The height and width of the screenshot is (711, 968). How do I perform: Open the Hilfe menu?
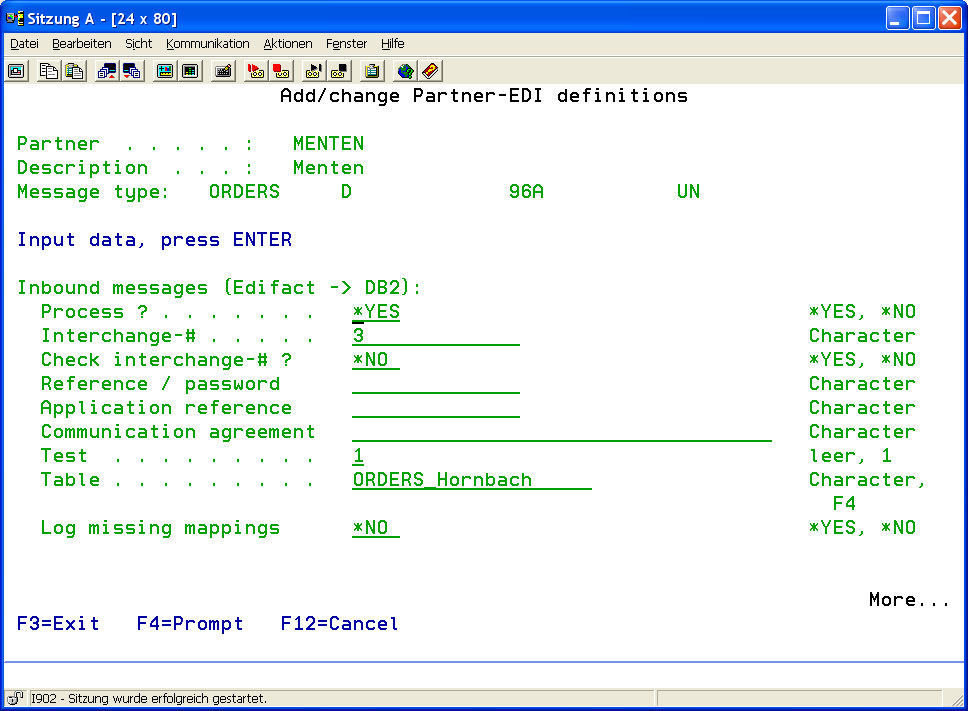(x=392, y=44)
